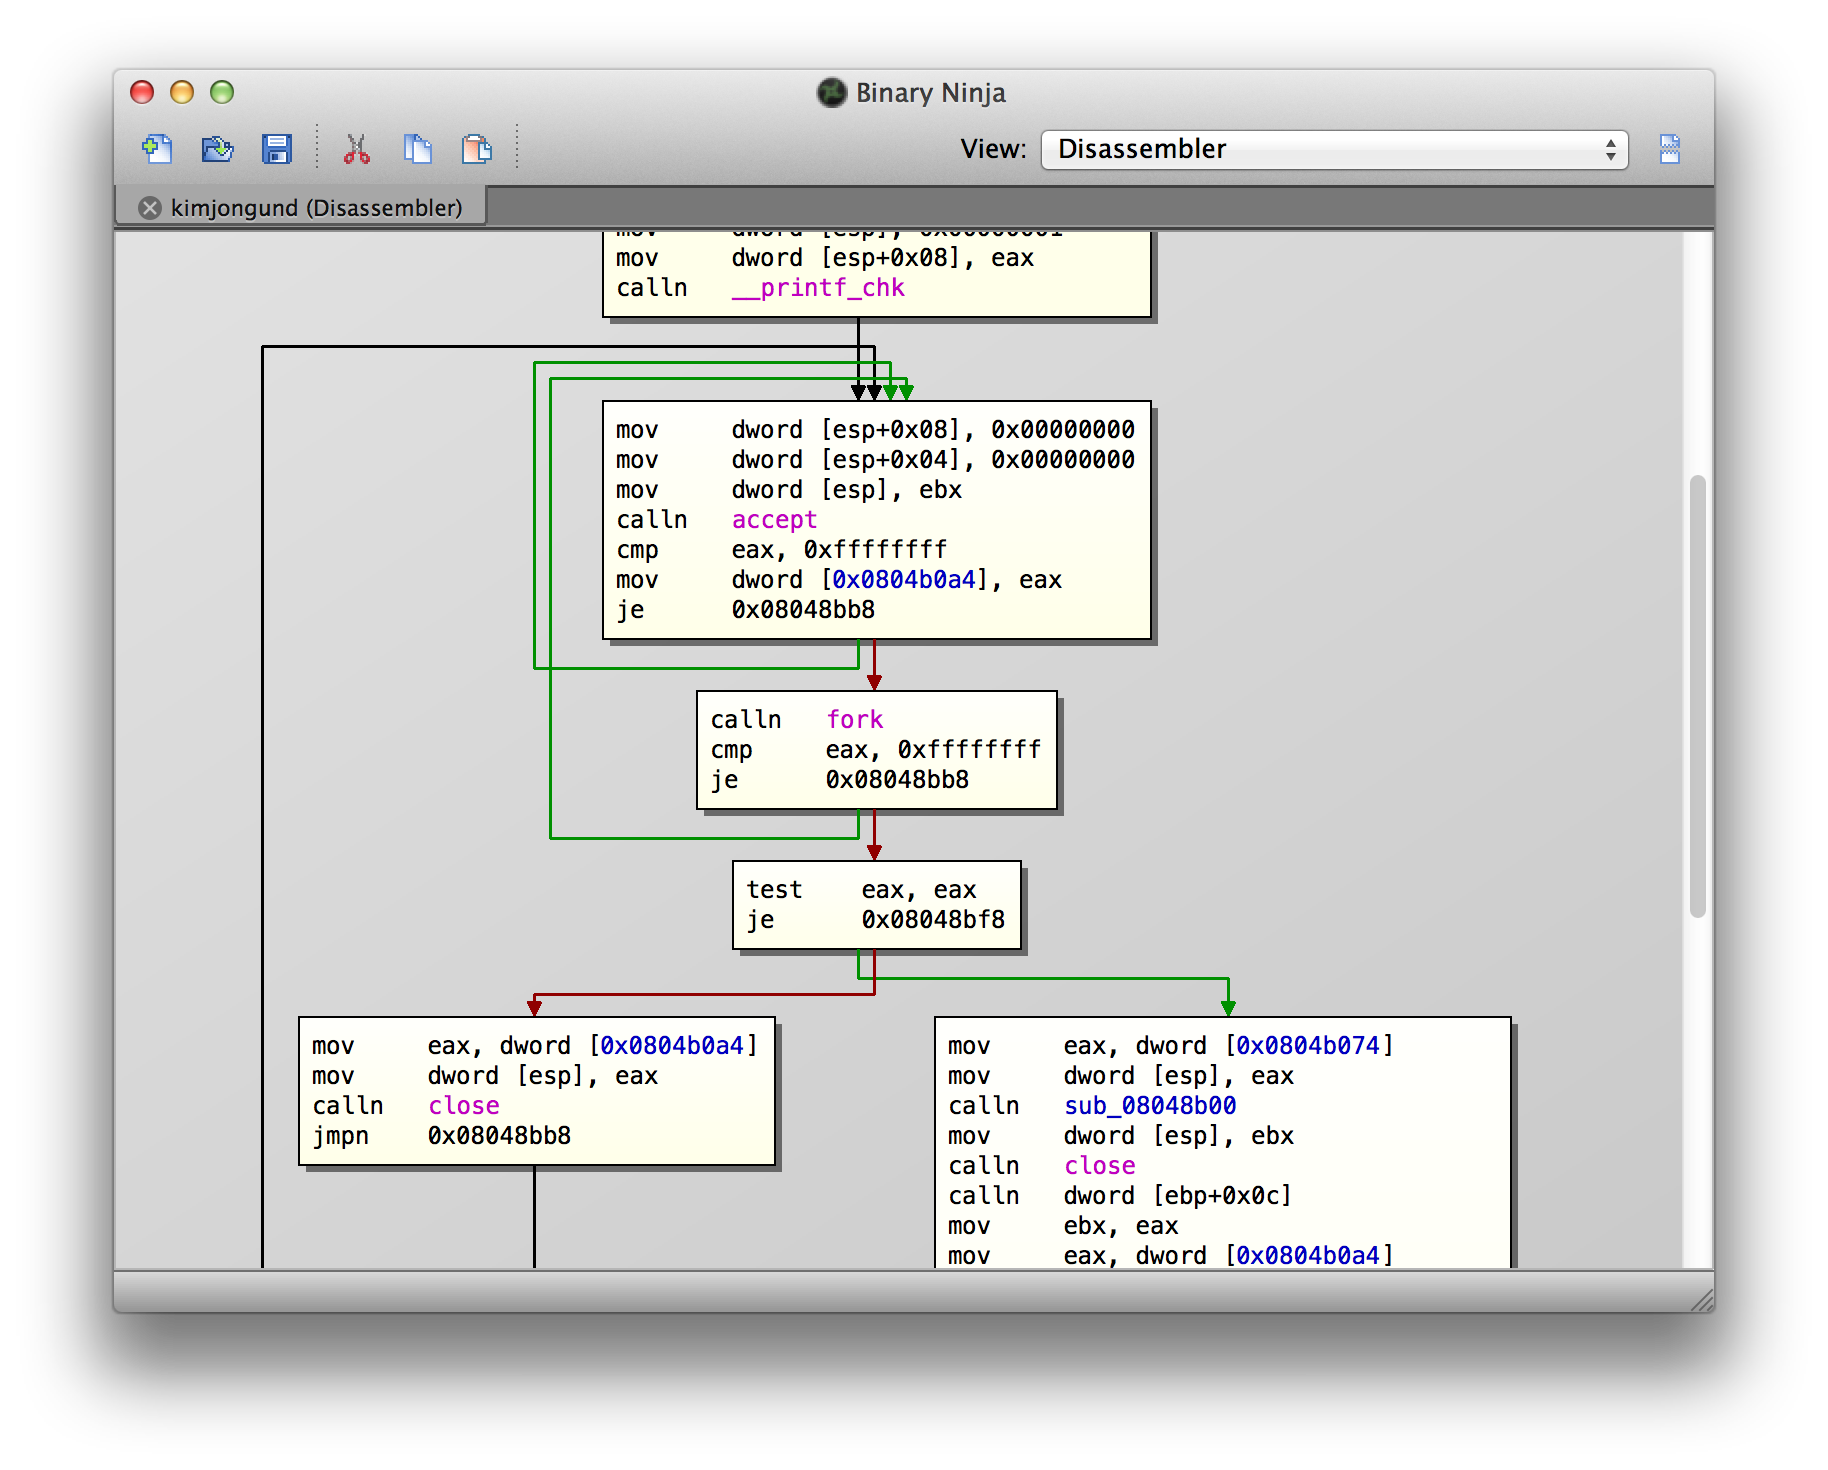Click the green zoom button

(222, 92)
